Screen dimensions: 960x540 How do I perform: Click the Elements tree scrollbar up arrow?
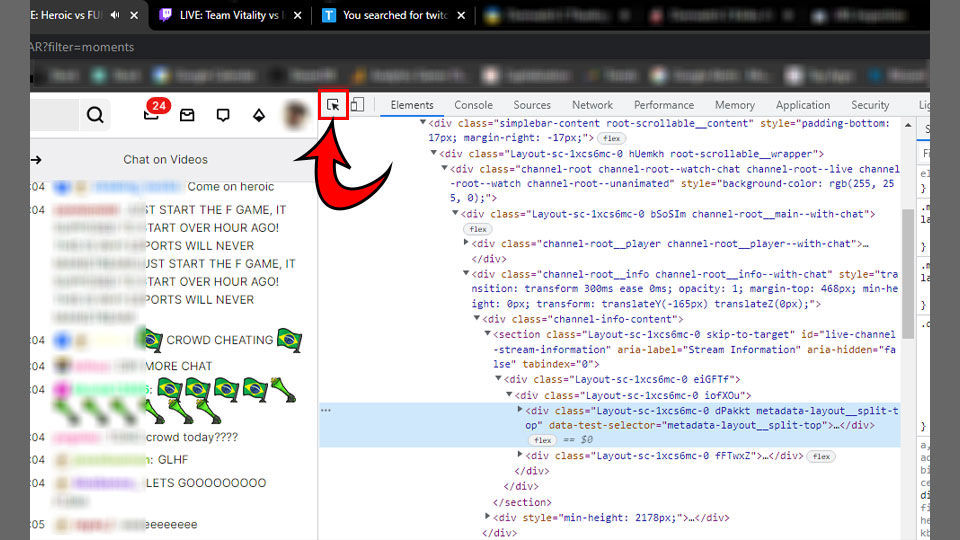(908, 125)
